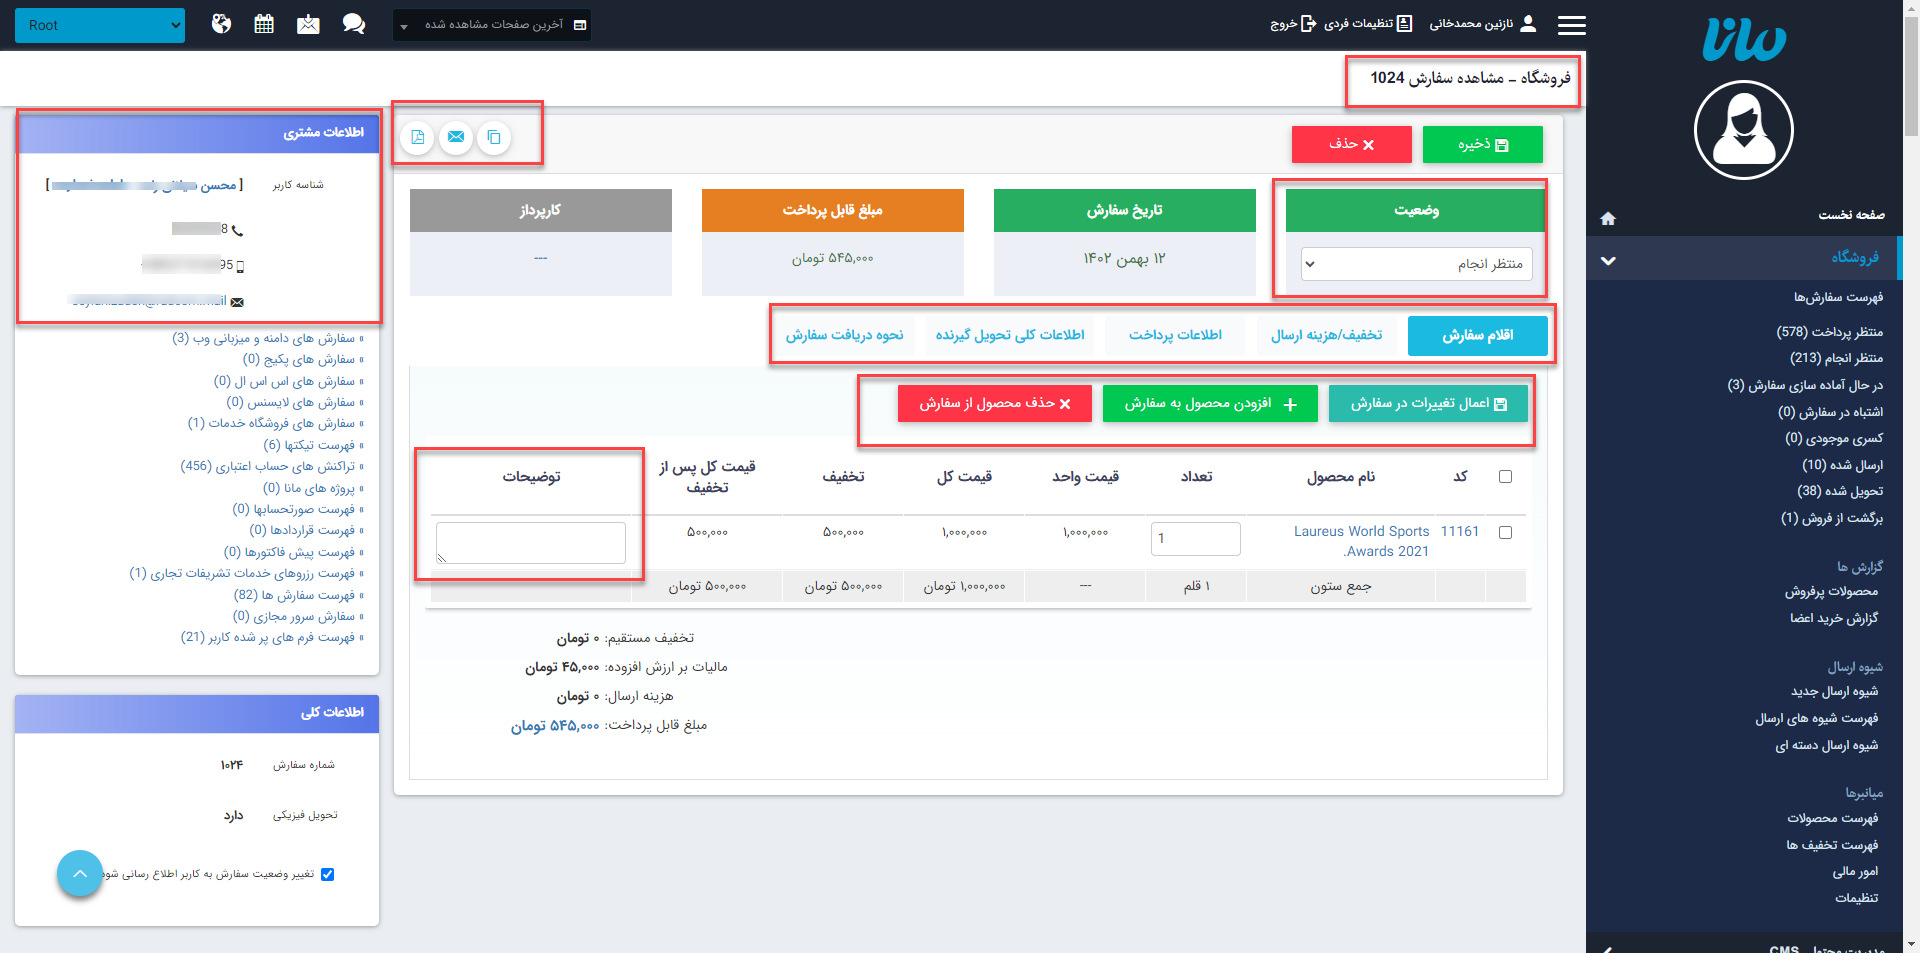
Task: Click the hamburger menu icon
Action: [x=1571, y=25]
